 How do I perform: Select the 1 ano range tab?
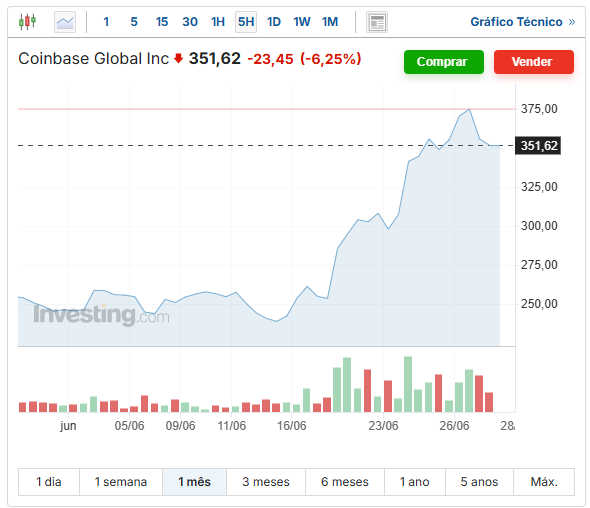point(415,482)
